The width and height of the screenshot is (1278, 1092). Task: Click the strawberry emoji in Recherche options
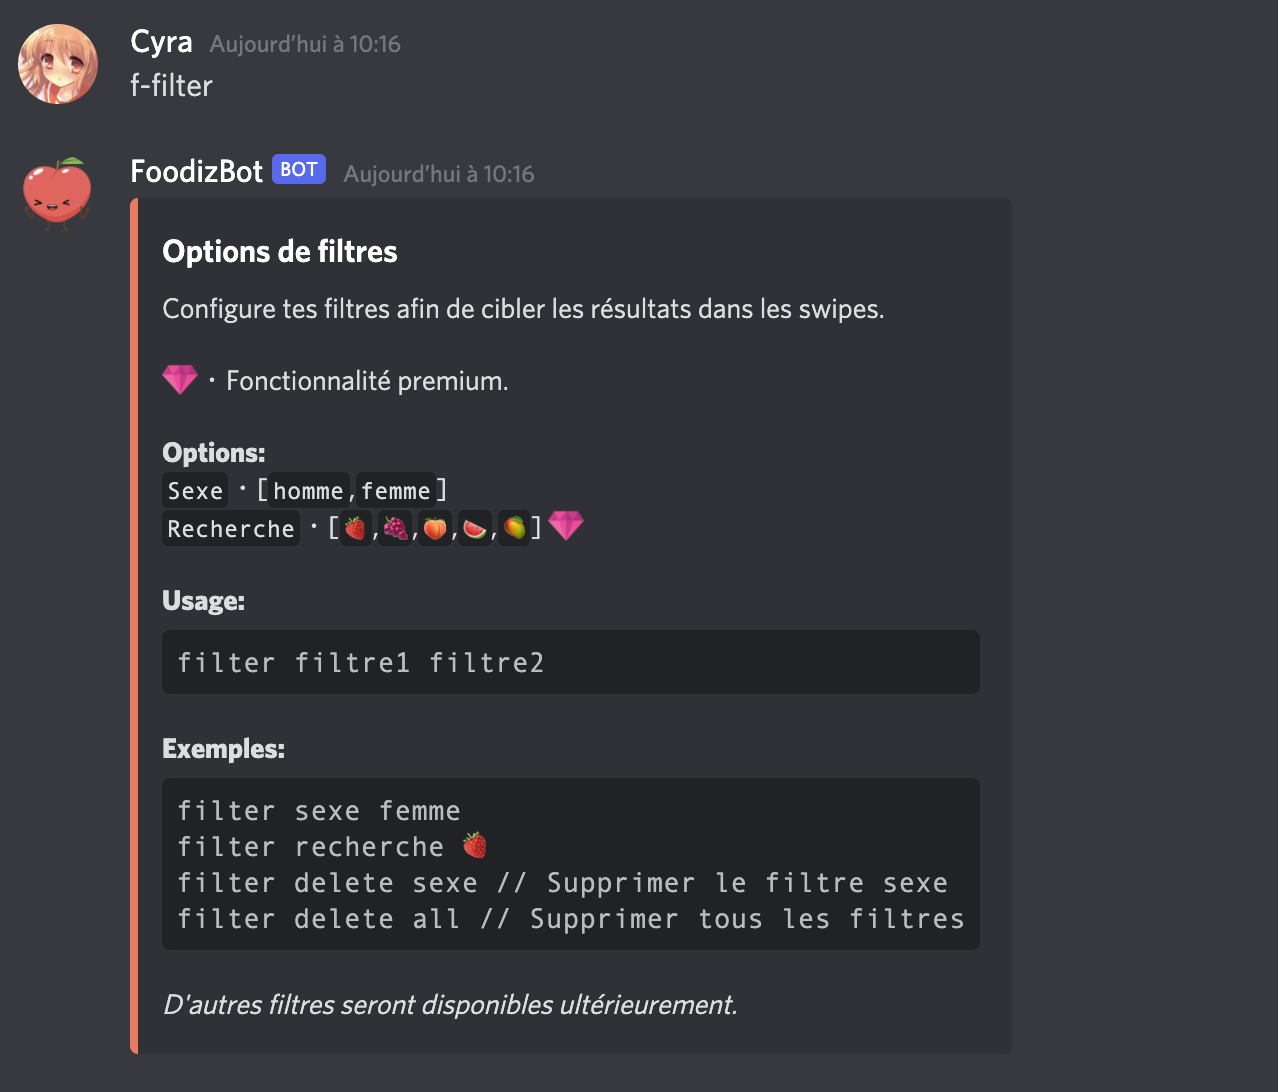(355, 528)
